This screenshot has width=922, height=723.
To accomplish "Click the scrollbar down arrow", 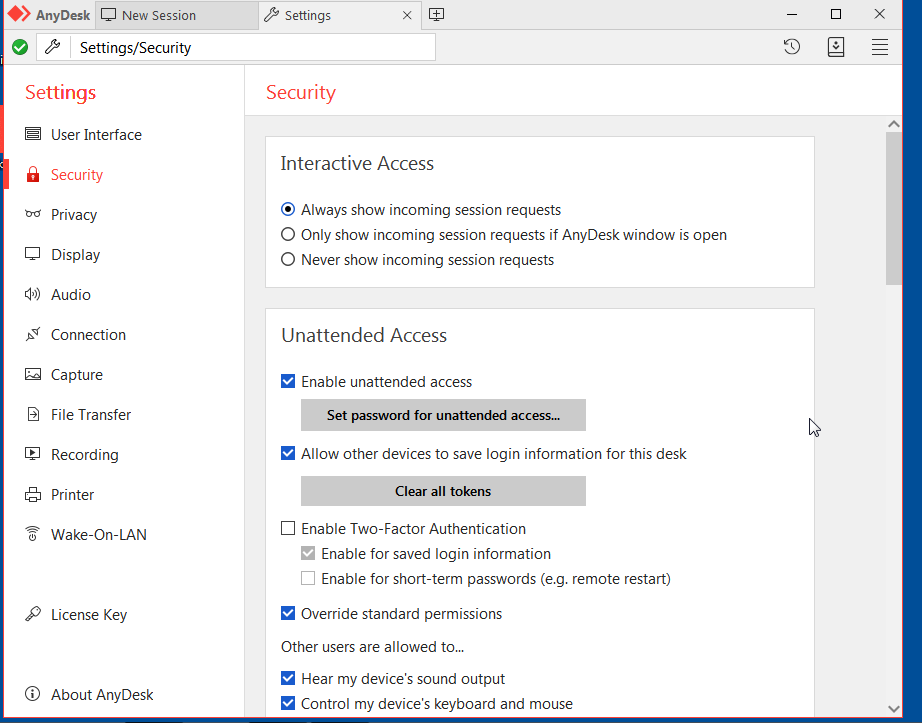I will 893,708.
